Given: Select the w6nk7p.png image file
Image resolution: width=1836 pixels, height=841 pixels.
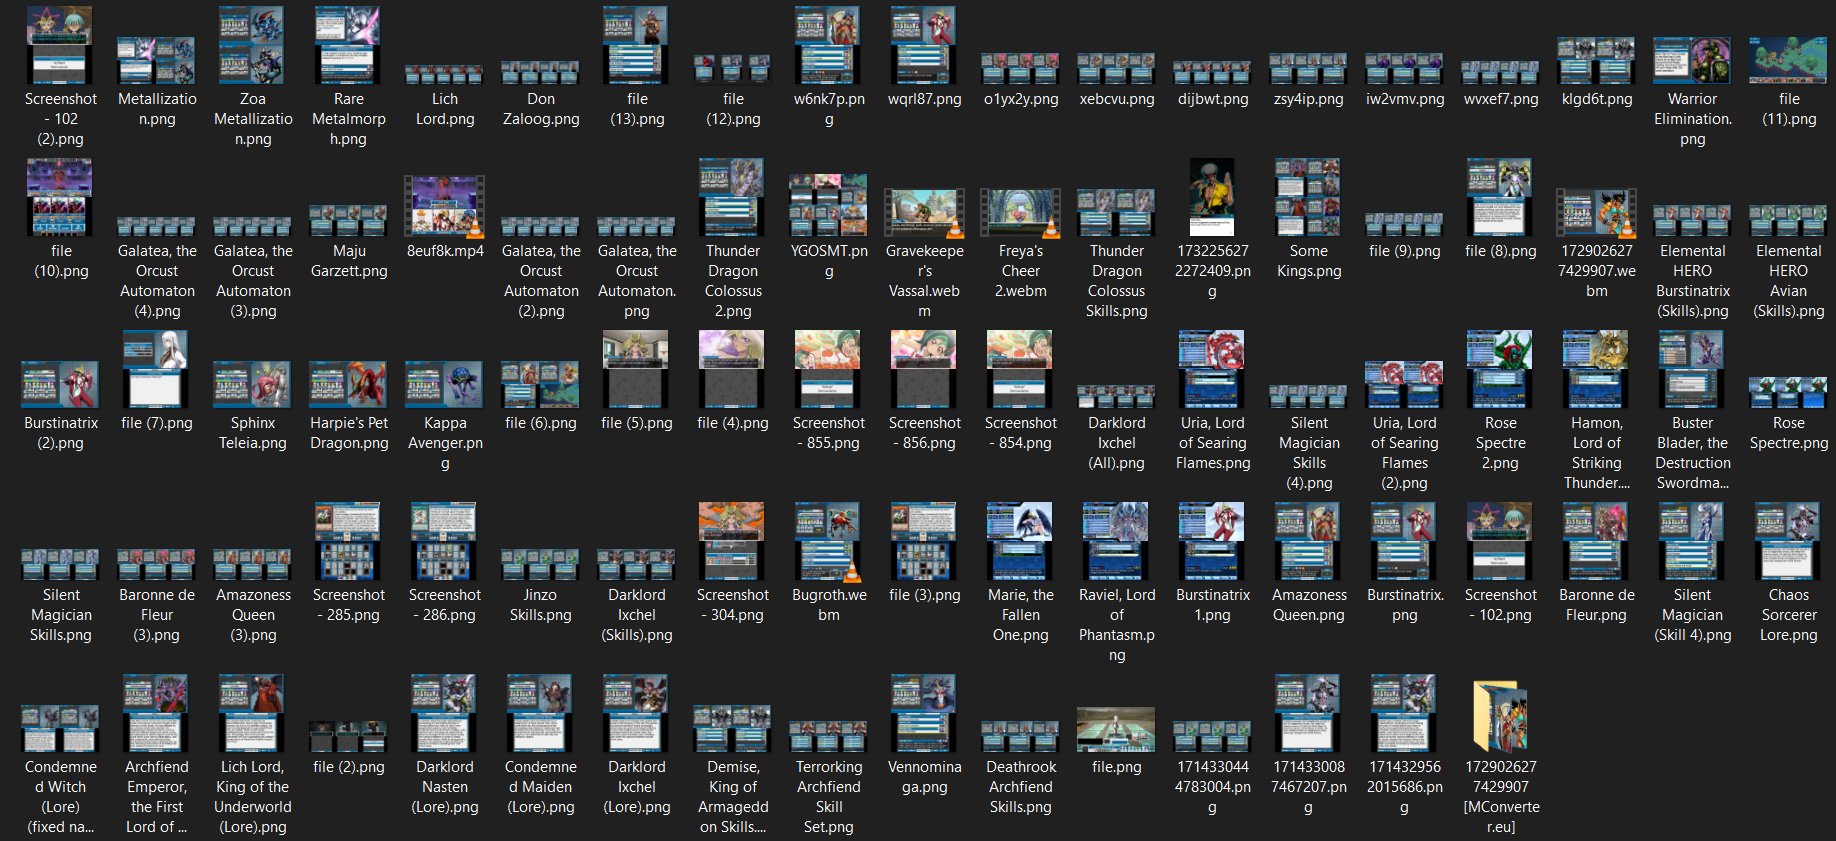Looking at the screenshot, I should coord(828,45).
